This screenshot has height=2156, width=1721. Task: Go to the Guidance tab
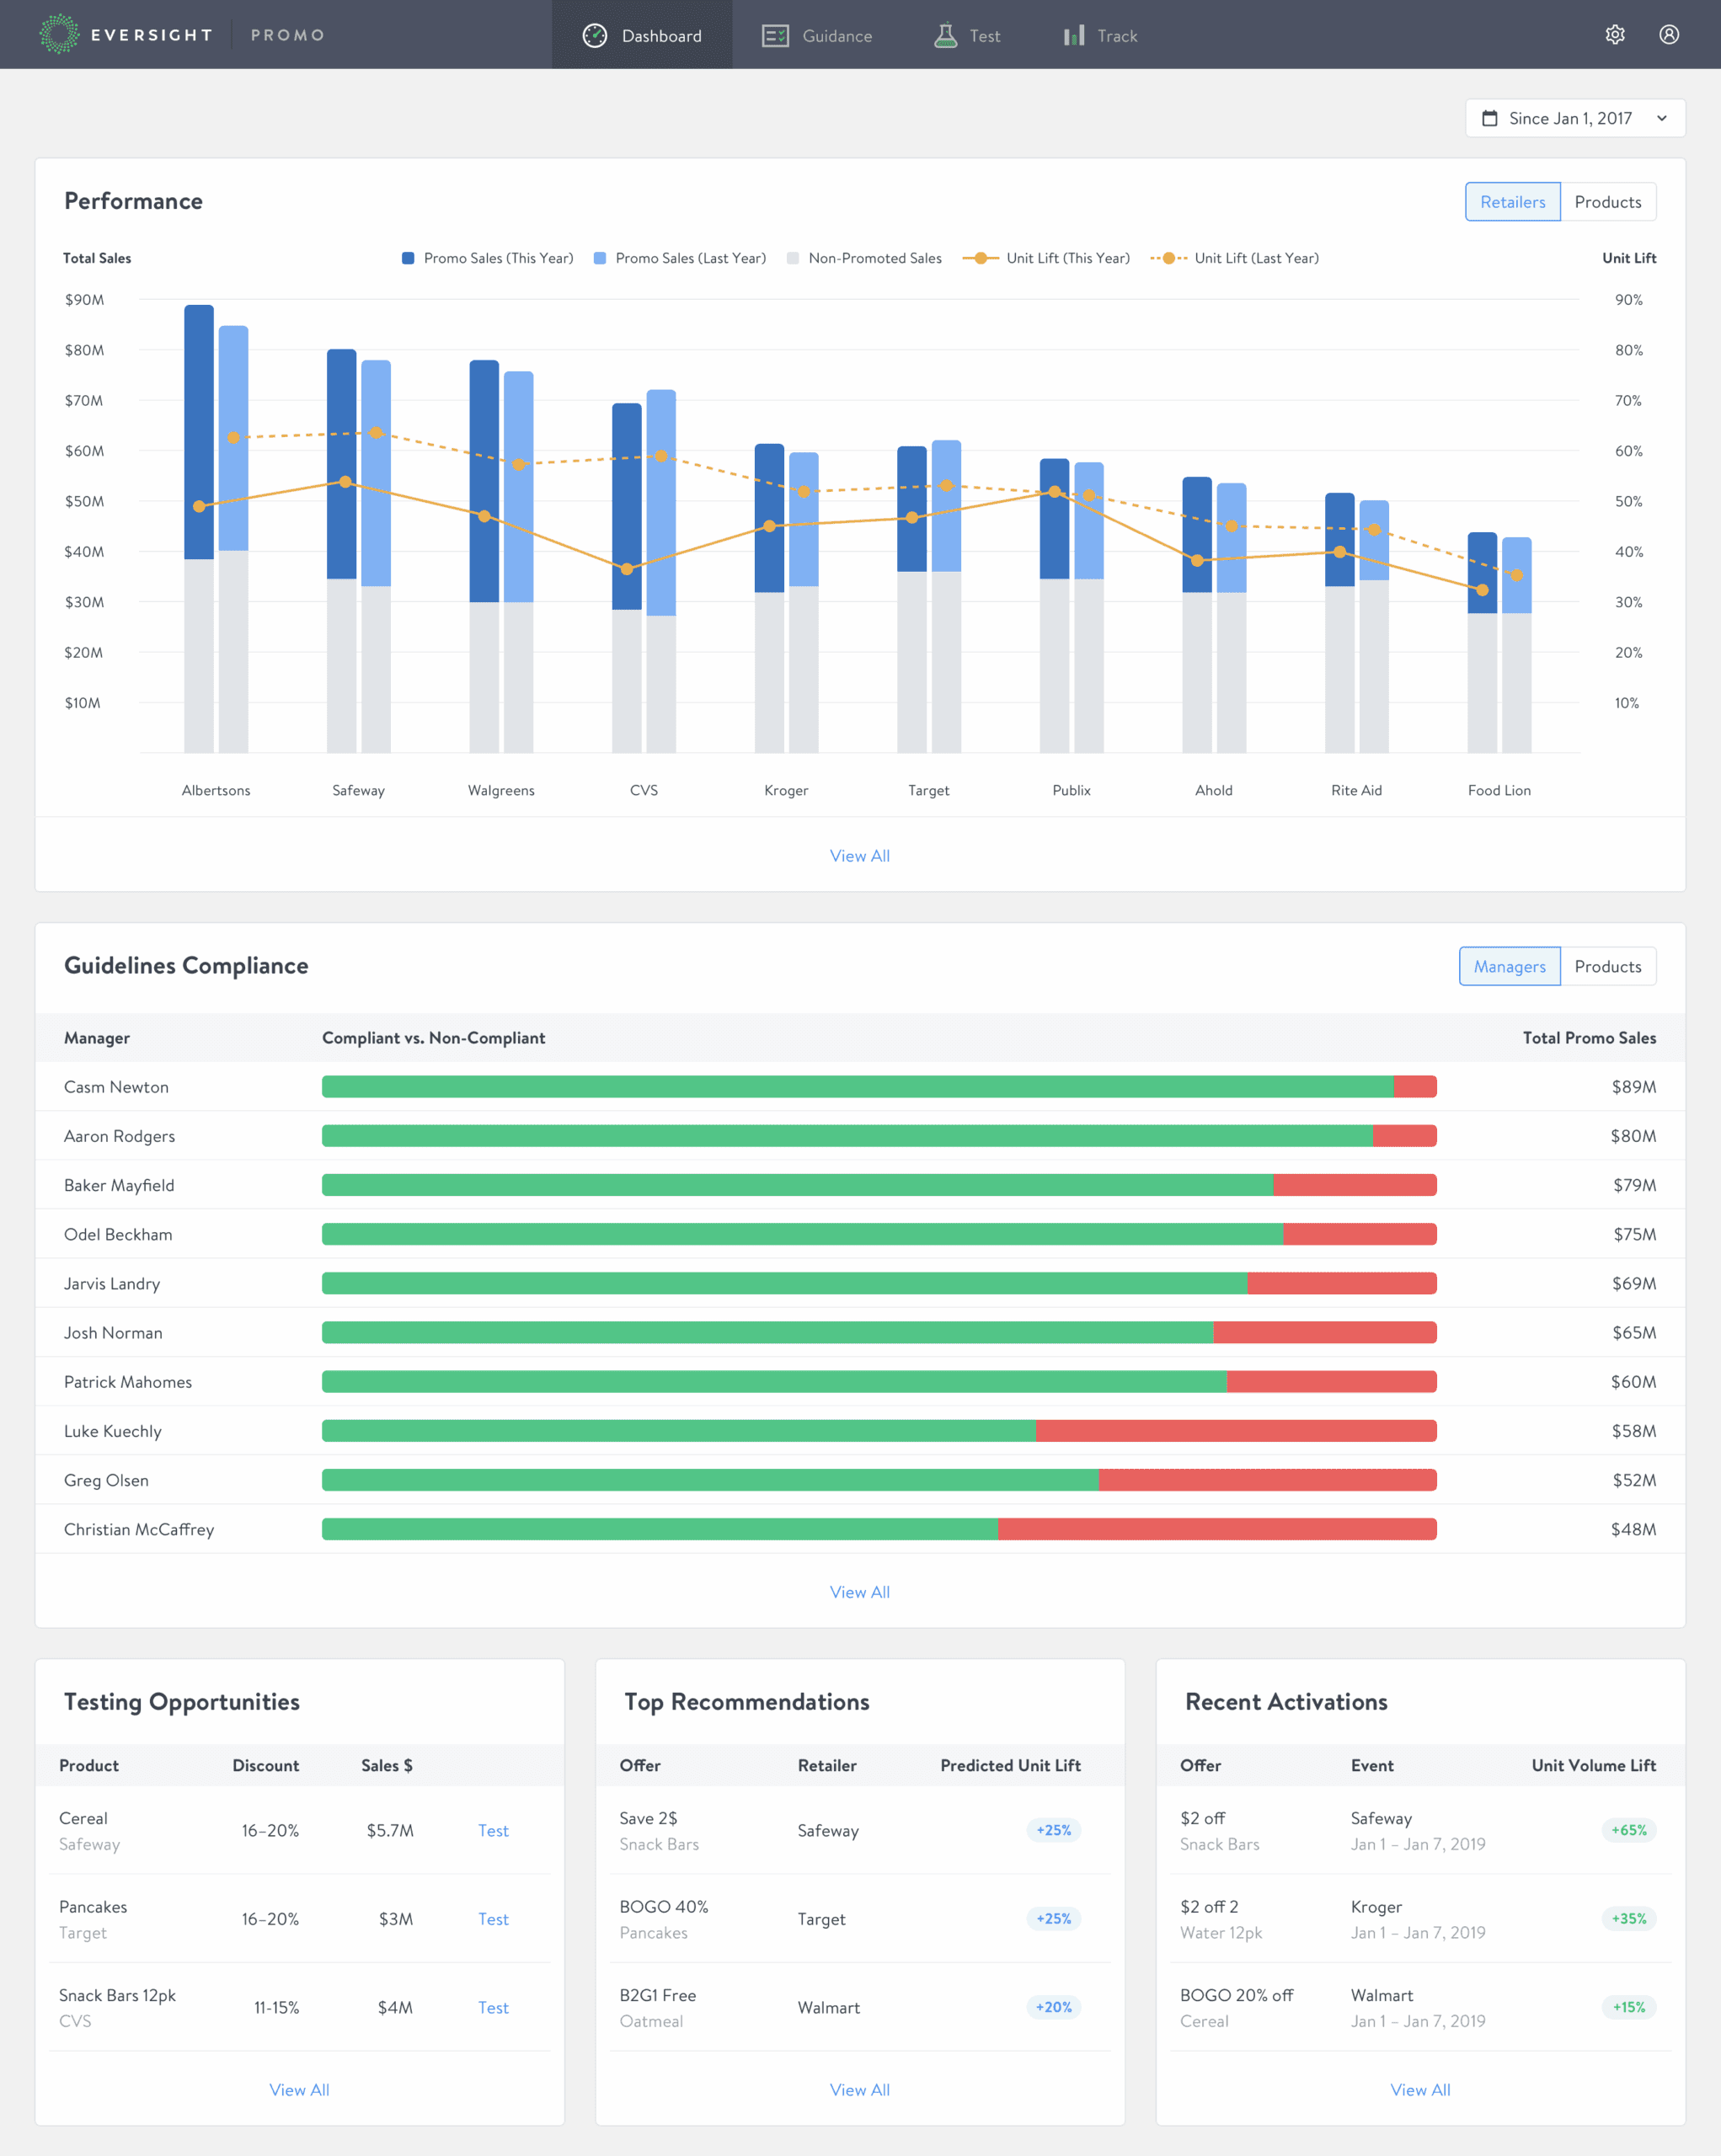pyautogui.click(x=817, y=35)
